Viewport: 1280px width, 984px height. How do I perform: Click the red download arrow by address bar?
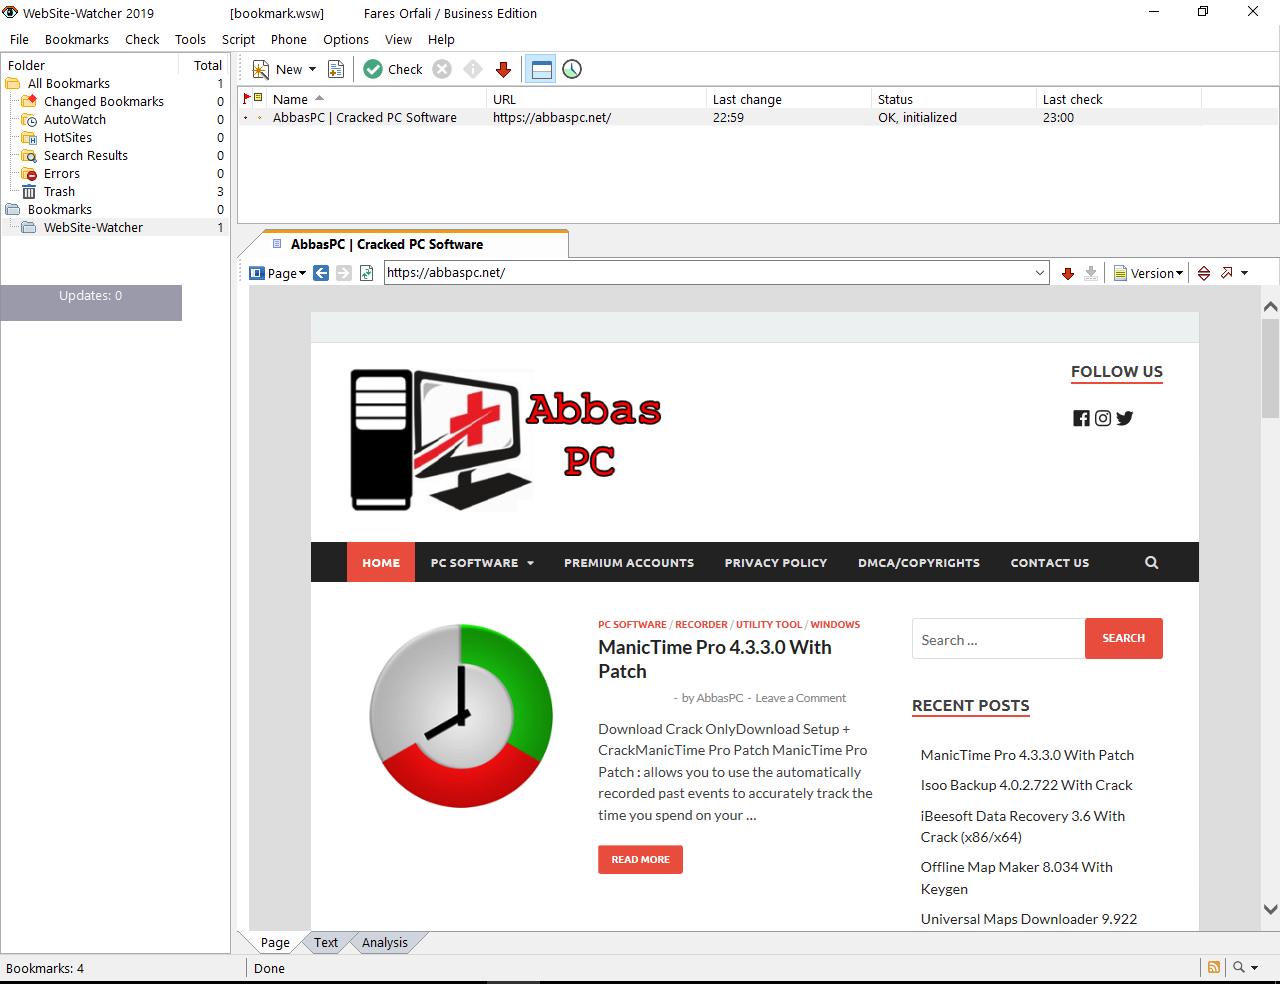click(1068, 273)
